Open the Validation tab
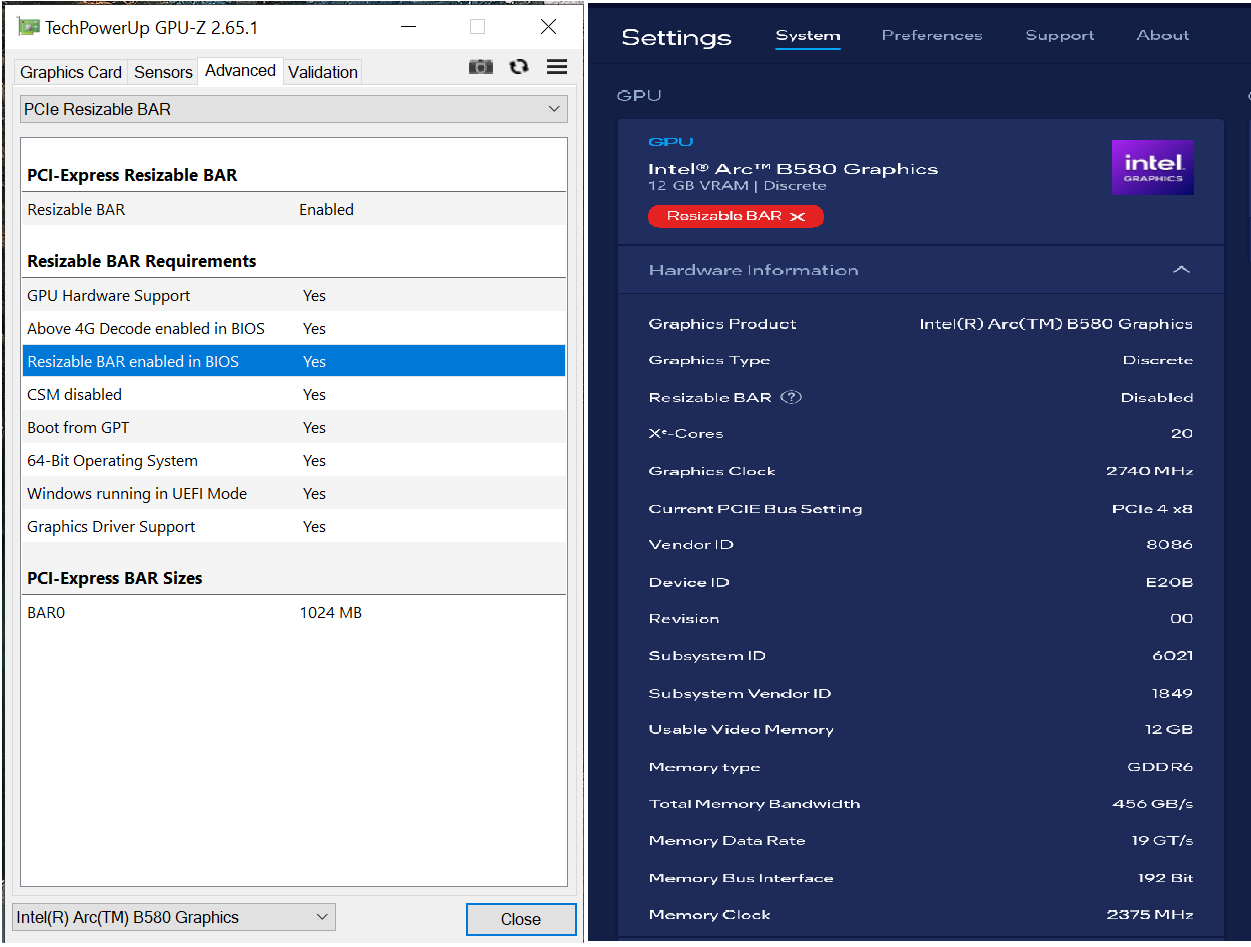The width and height of the screenshot is (1251, 947). tap(323, 72)
